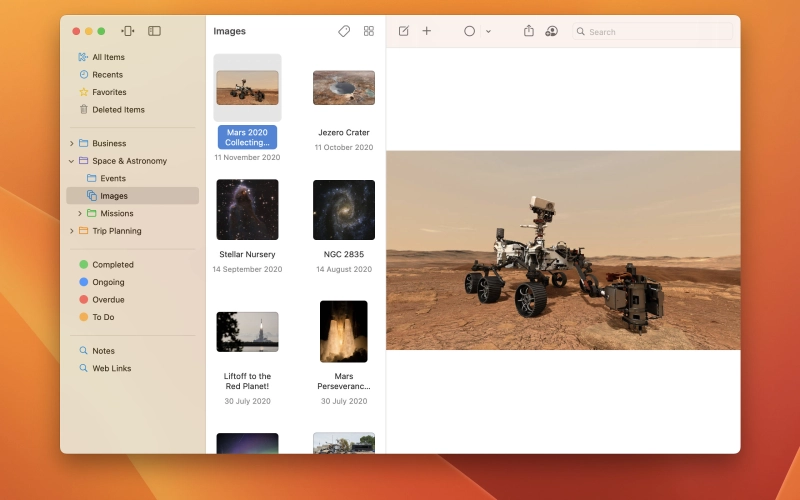This screenshot has width=800, height=500.
Task: Click the plus add item icon
Action: tap(427, 31)
